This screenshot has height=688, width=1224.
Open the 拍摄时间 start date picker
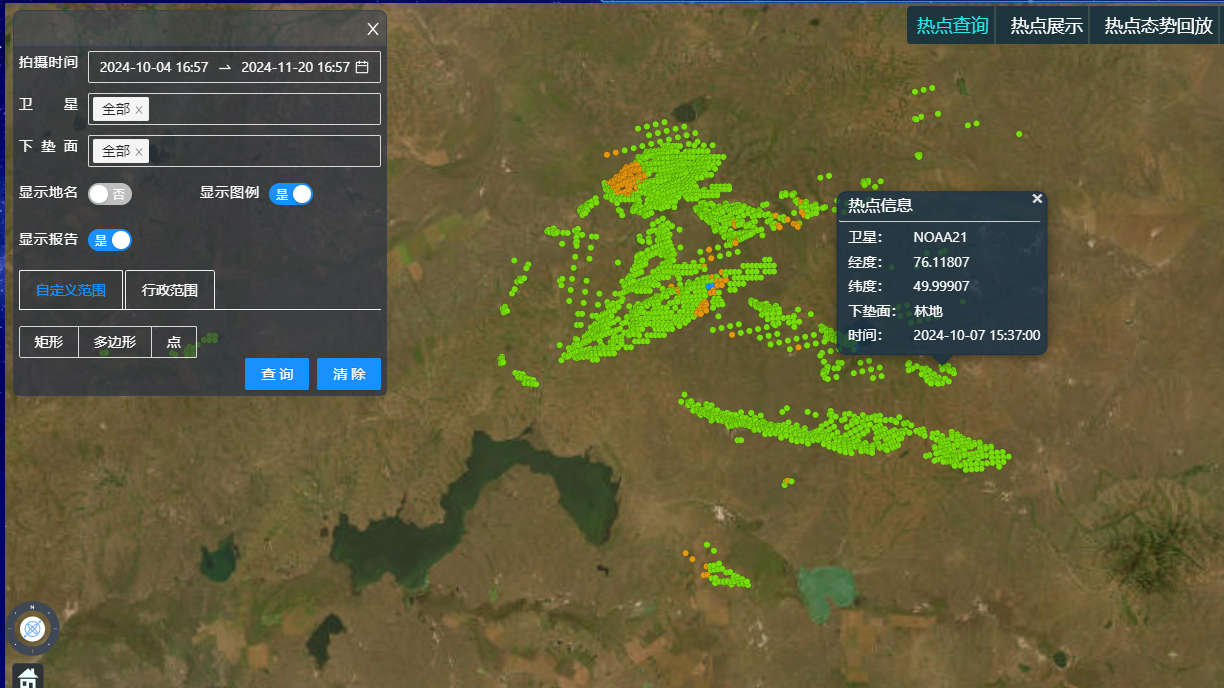click(154, 67)
